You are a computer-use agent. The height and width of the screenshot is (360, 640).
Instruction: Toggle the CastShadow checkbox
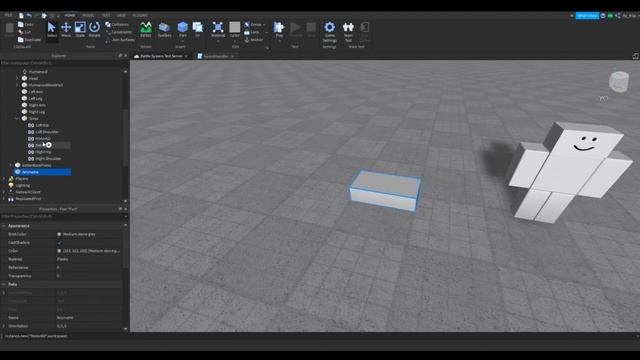point(60,242)
